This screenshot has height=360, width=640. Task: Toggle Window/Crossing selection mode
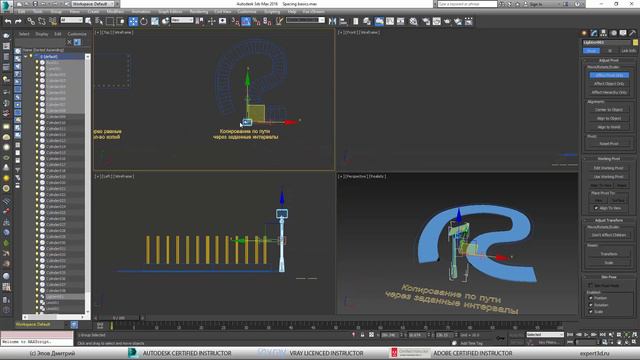120,21
